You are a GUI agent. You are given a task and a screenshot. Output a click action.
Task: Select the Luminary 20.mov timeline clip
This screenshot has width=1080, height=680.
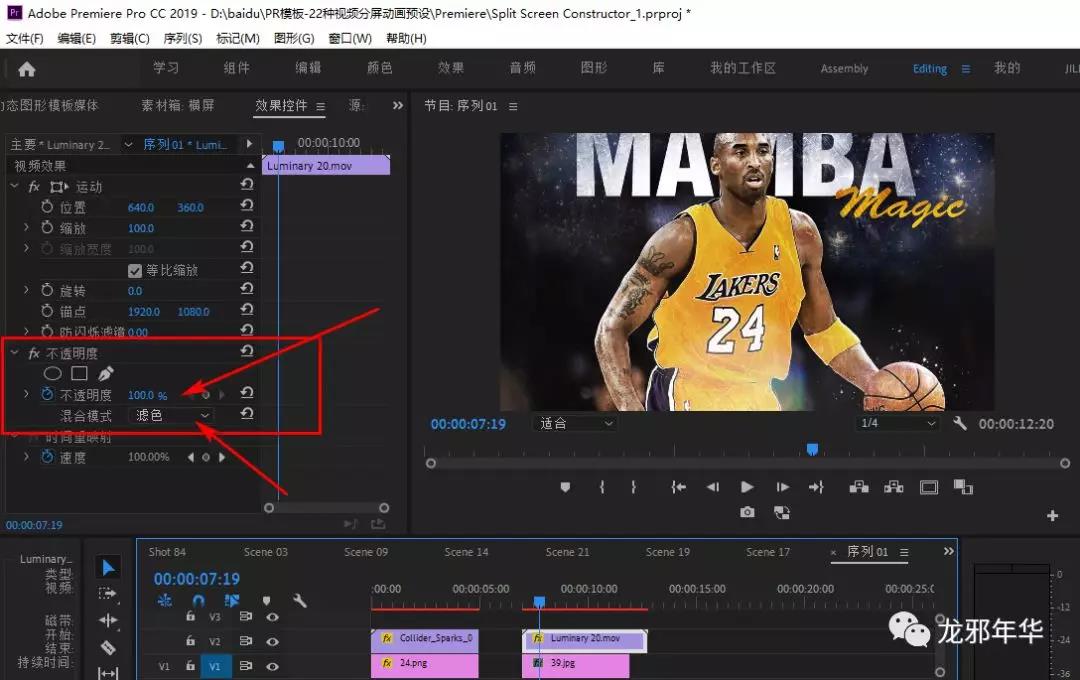pyautogui.click(x=585, y=641)
